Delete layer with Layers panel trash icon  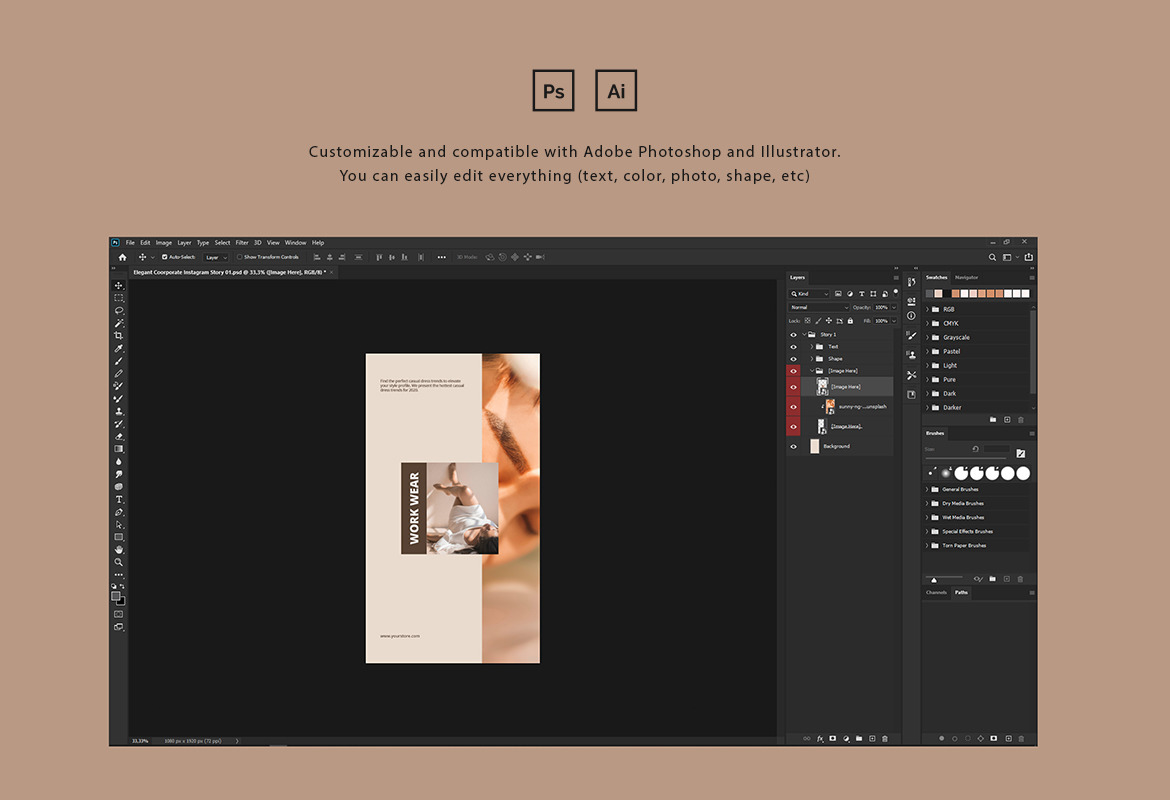pos(884,738)
